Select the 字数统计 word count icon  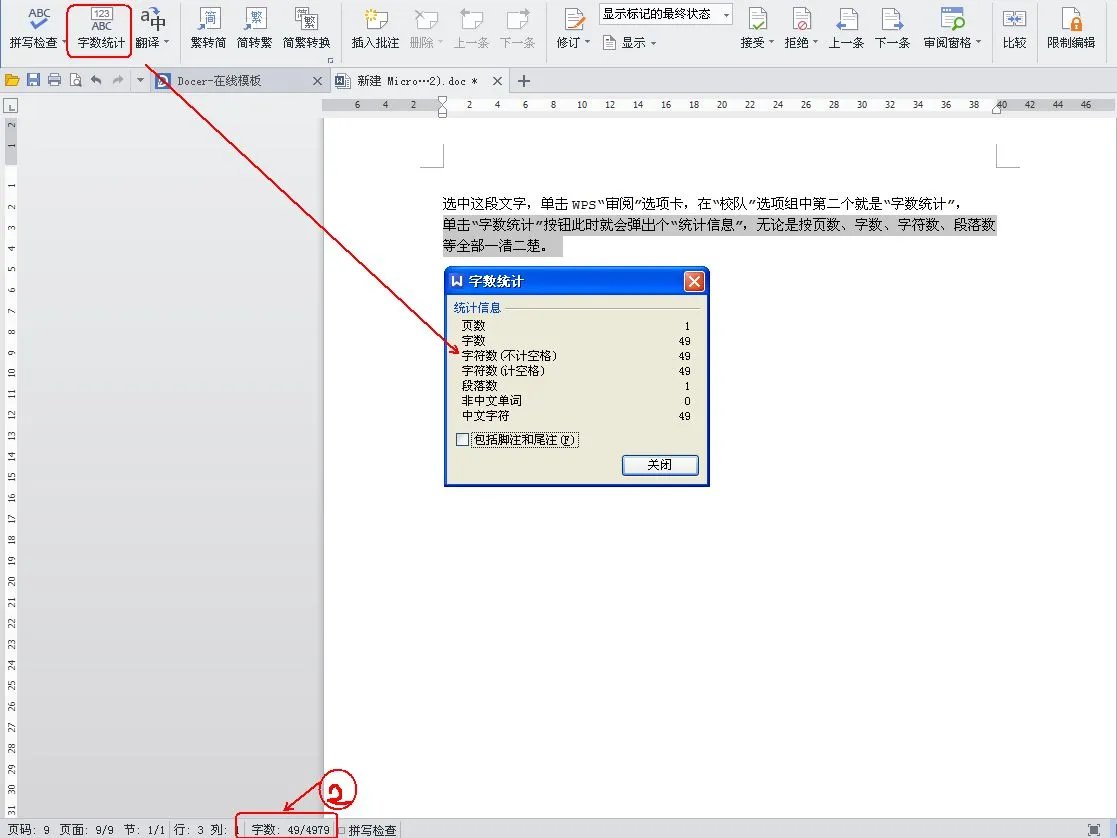click(x=99, y=27)
